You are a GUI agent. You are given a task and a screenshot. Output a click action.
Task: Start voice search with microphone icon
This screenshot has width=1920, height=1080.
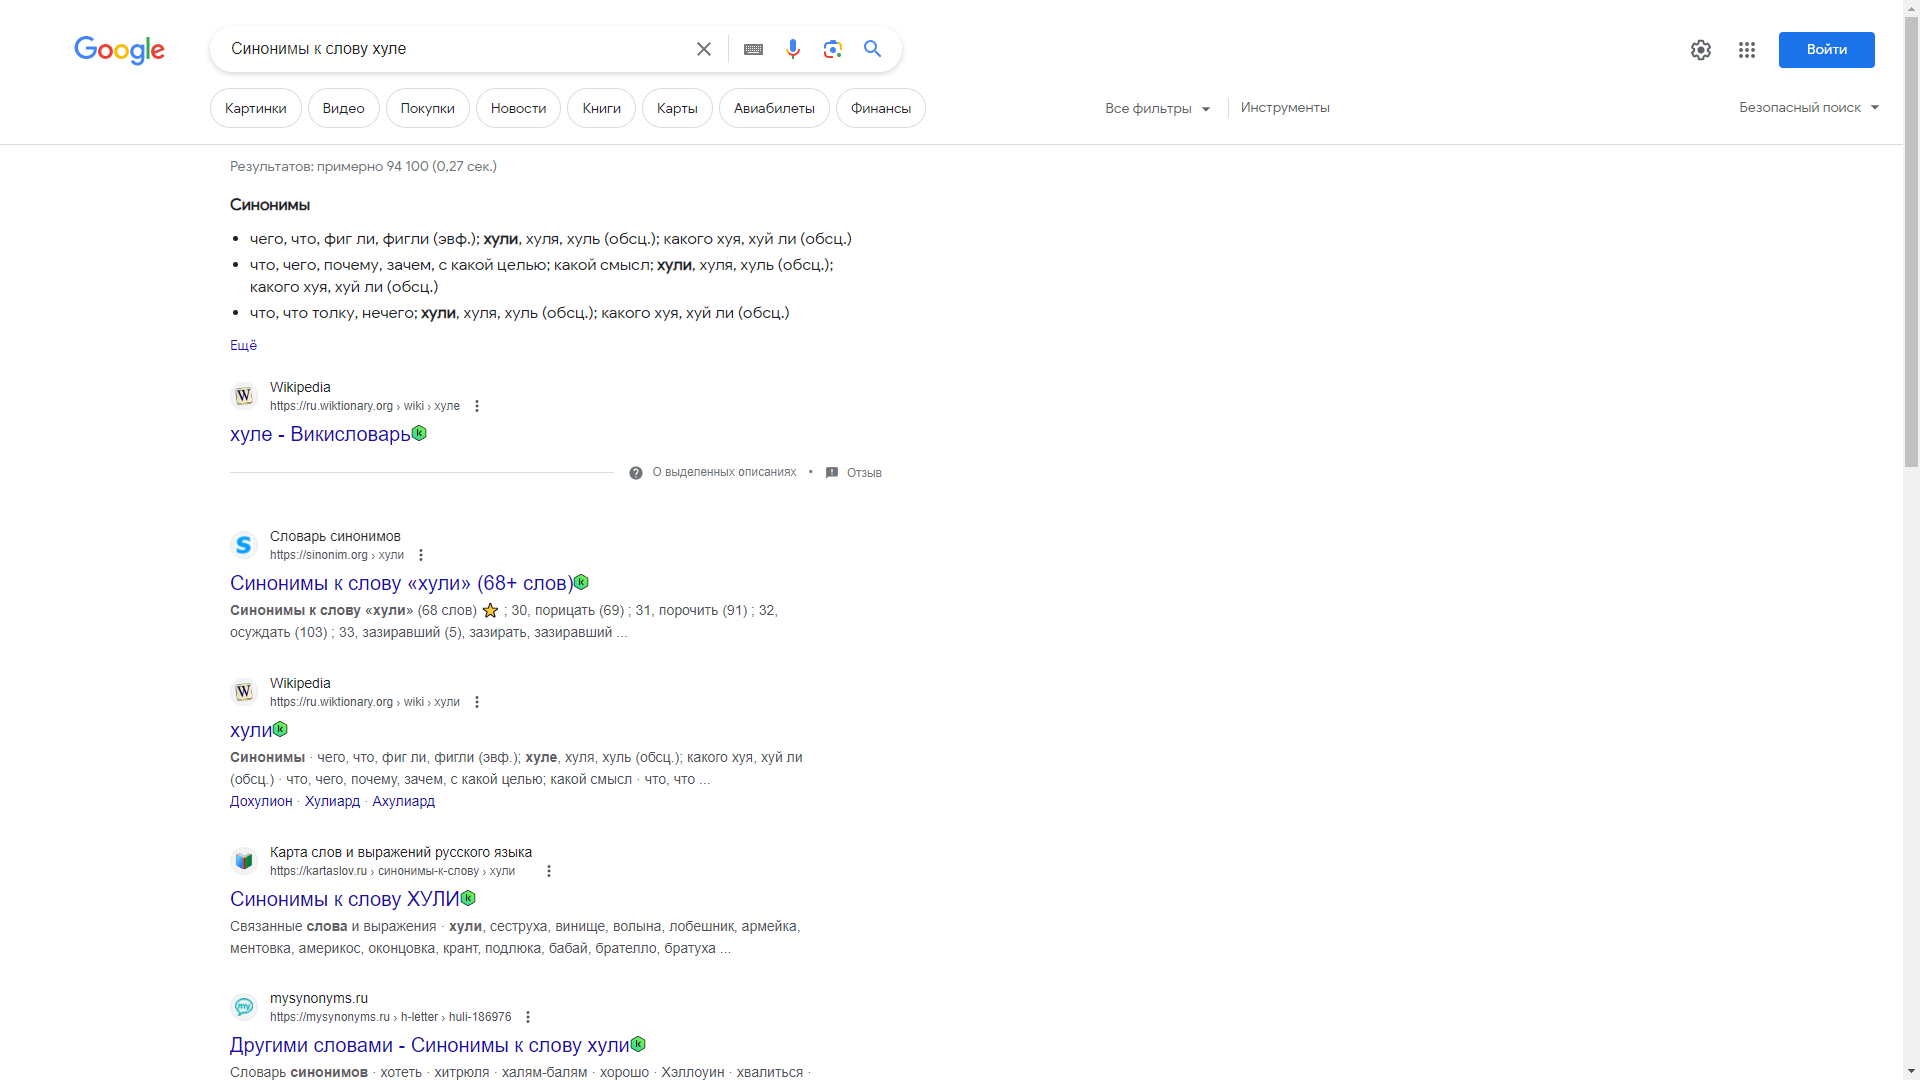coord(793,49)
